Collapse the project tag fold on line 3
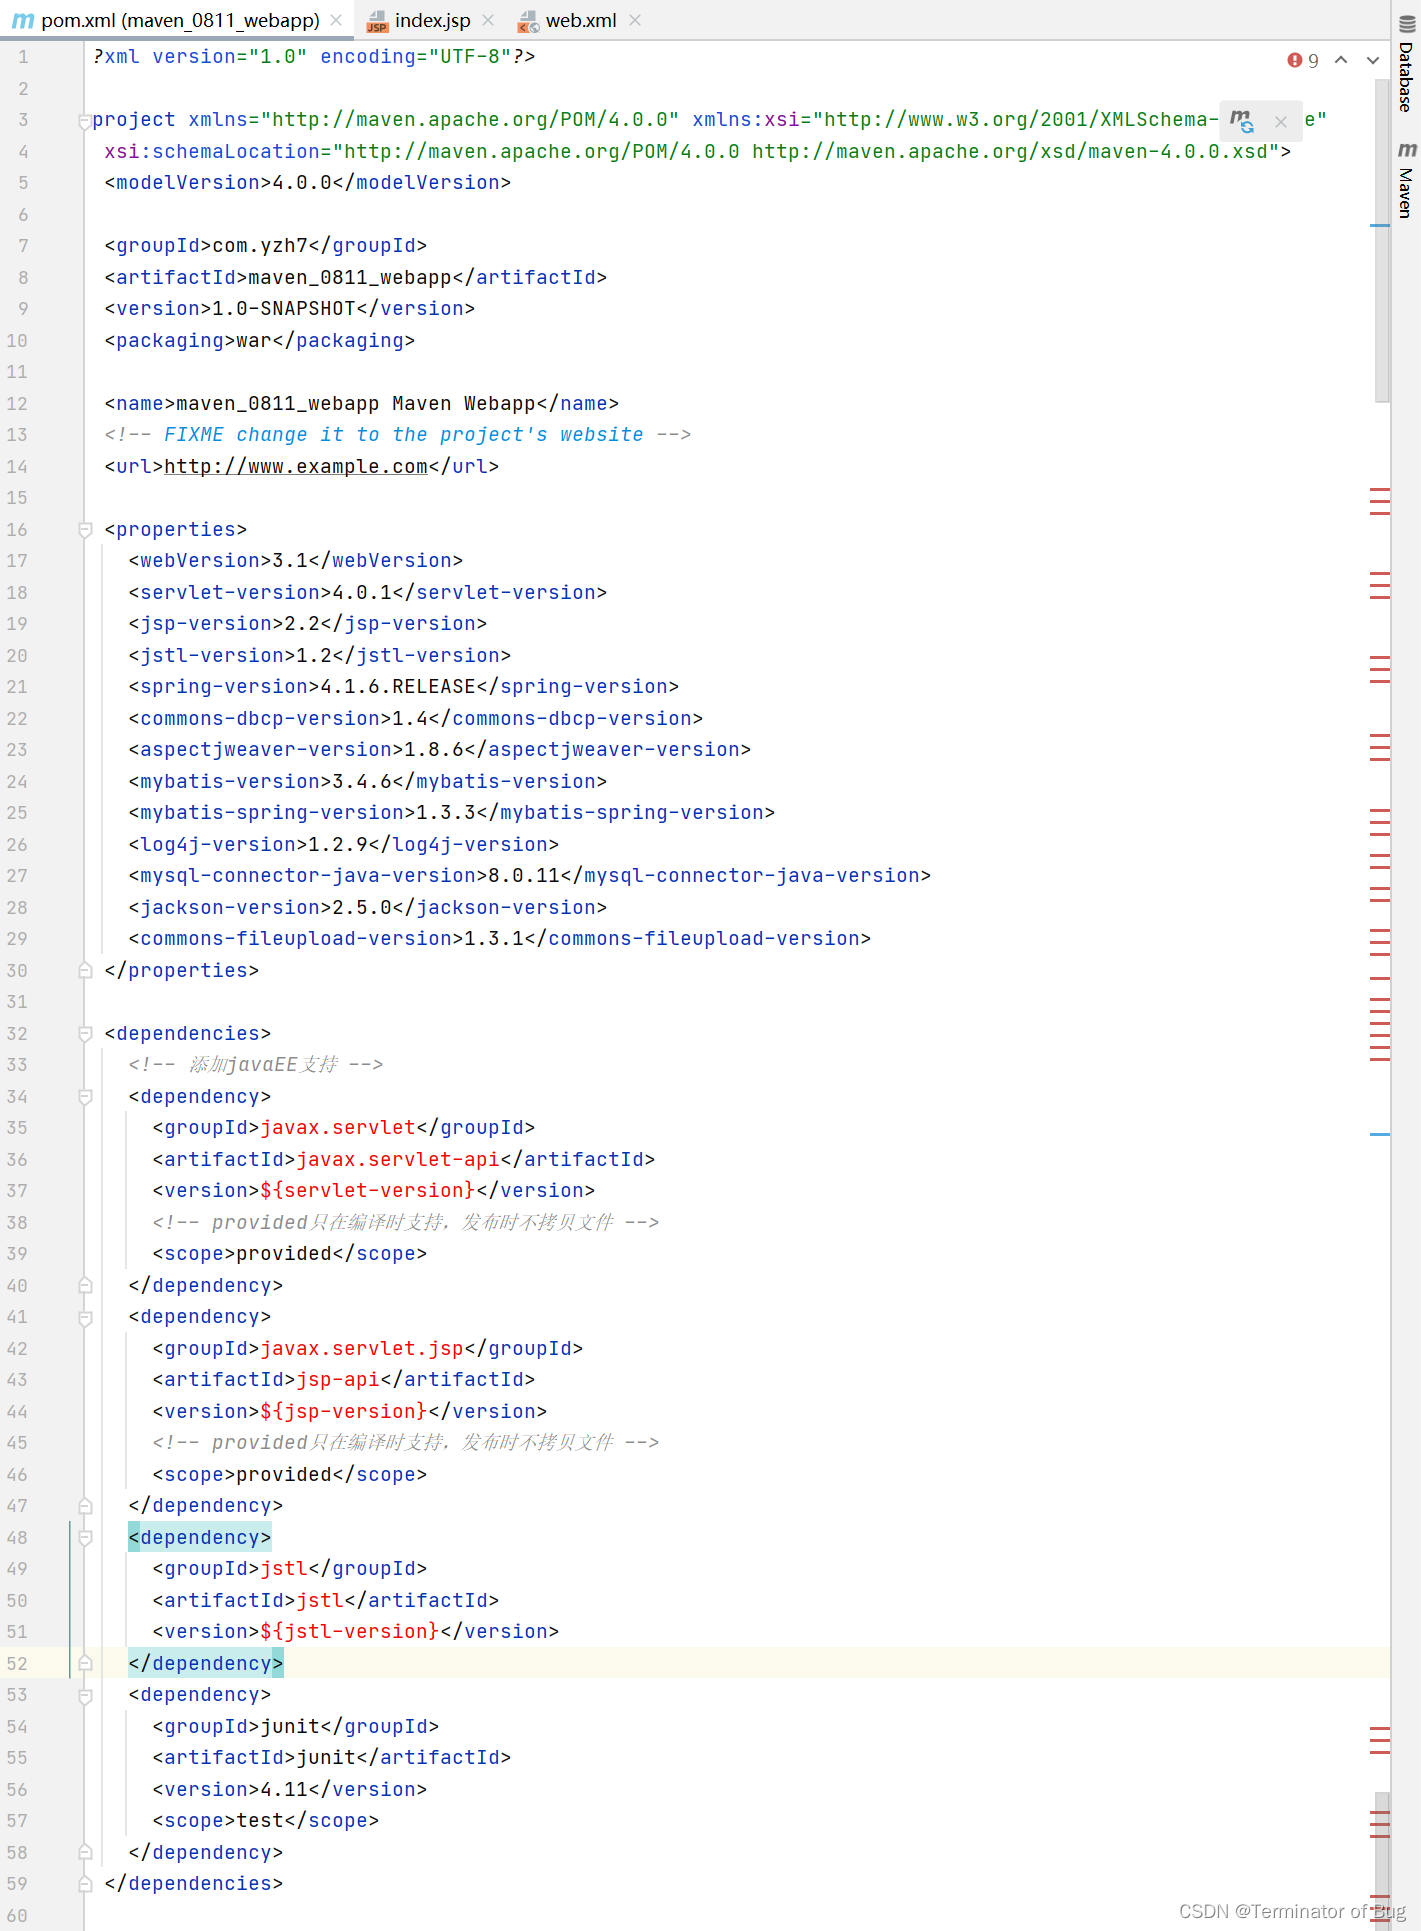 click(85, 121)
